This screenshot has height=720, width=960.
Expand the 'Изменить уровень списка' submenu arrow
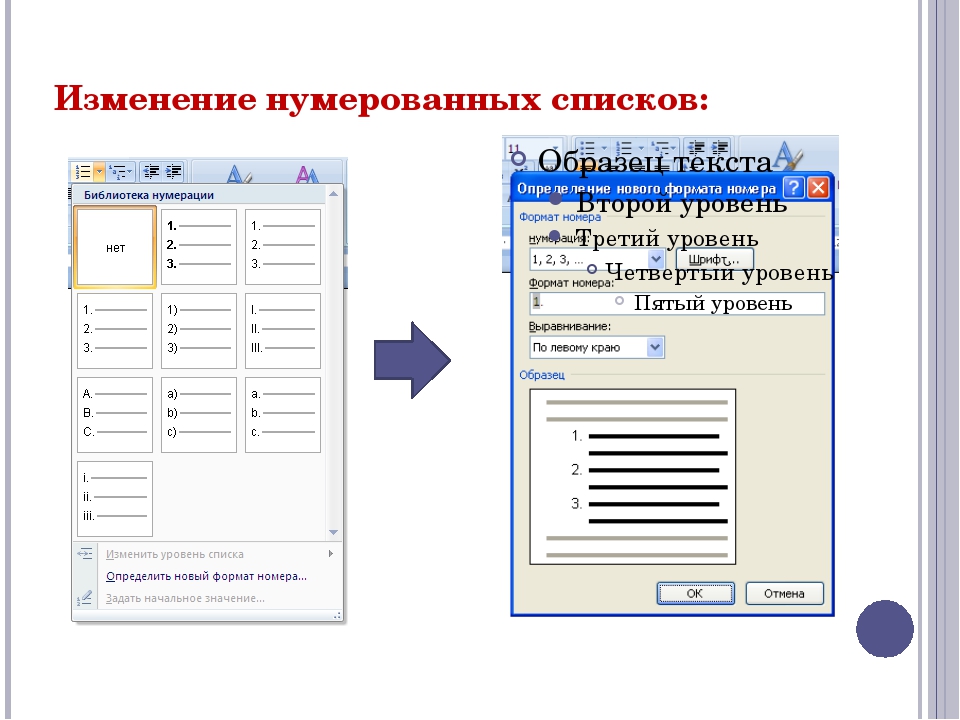pos(331,553)
